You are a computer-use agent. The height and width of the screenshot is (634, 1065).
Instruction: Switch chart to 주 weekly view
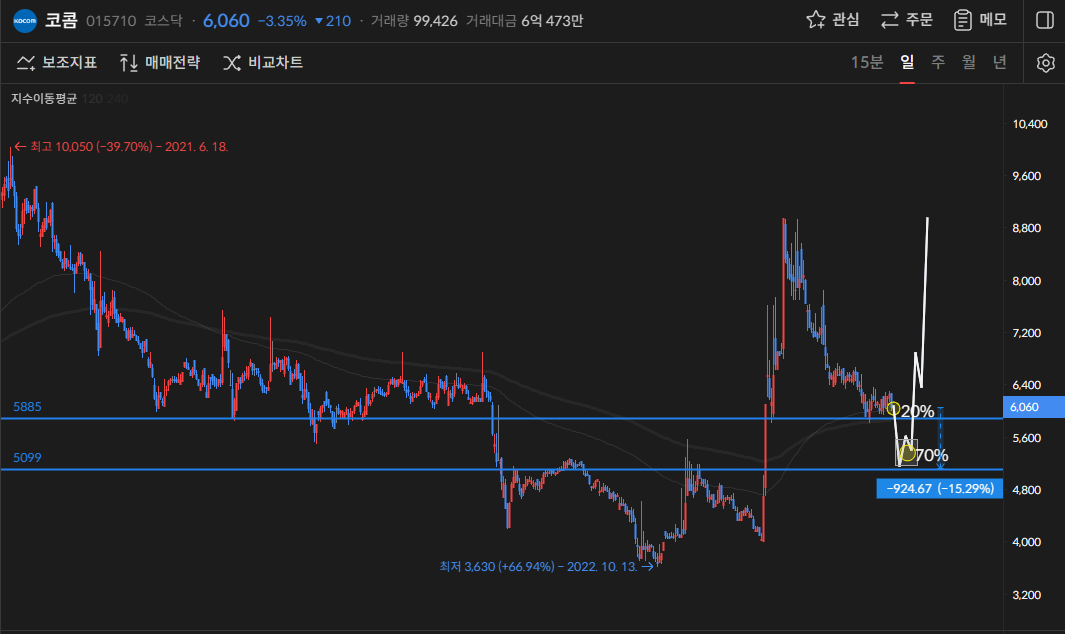[x=938, y=63]
